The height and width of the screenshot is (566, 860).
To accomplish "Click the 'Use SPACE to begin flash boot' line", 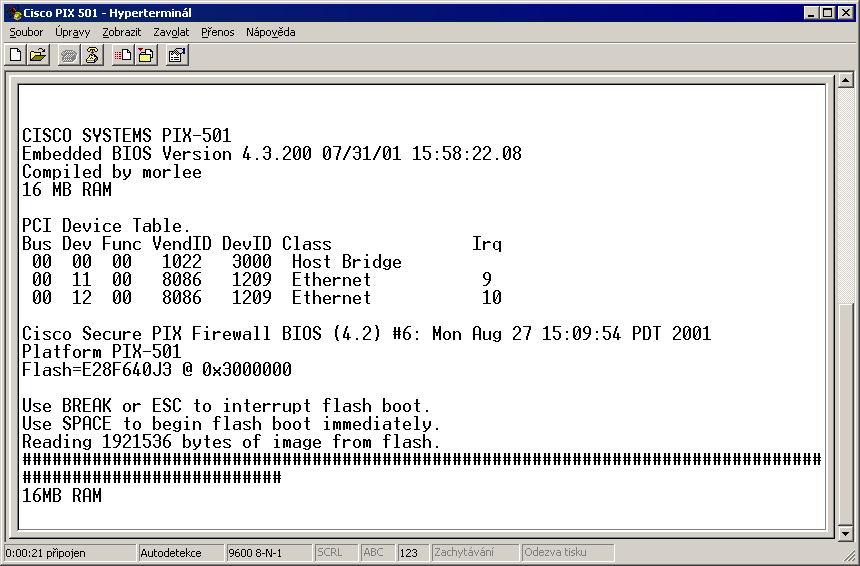I will point(231,424).
